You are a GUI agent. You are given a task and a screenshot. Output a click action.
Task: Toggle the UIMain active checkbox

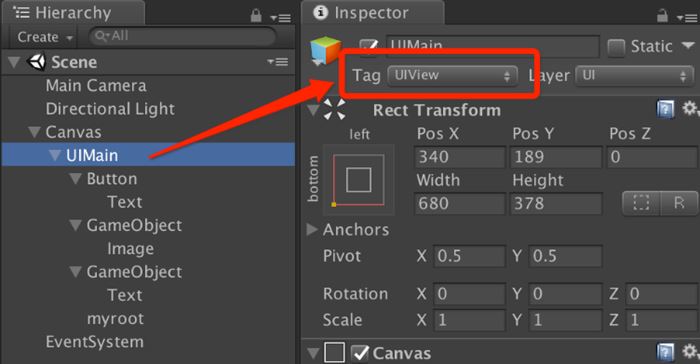(369, 47)
